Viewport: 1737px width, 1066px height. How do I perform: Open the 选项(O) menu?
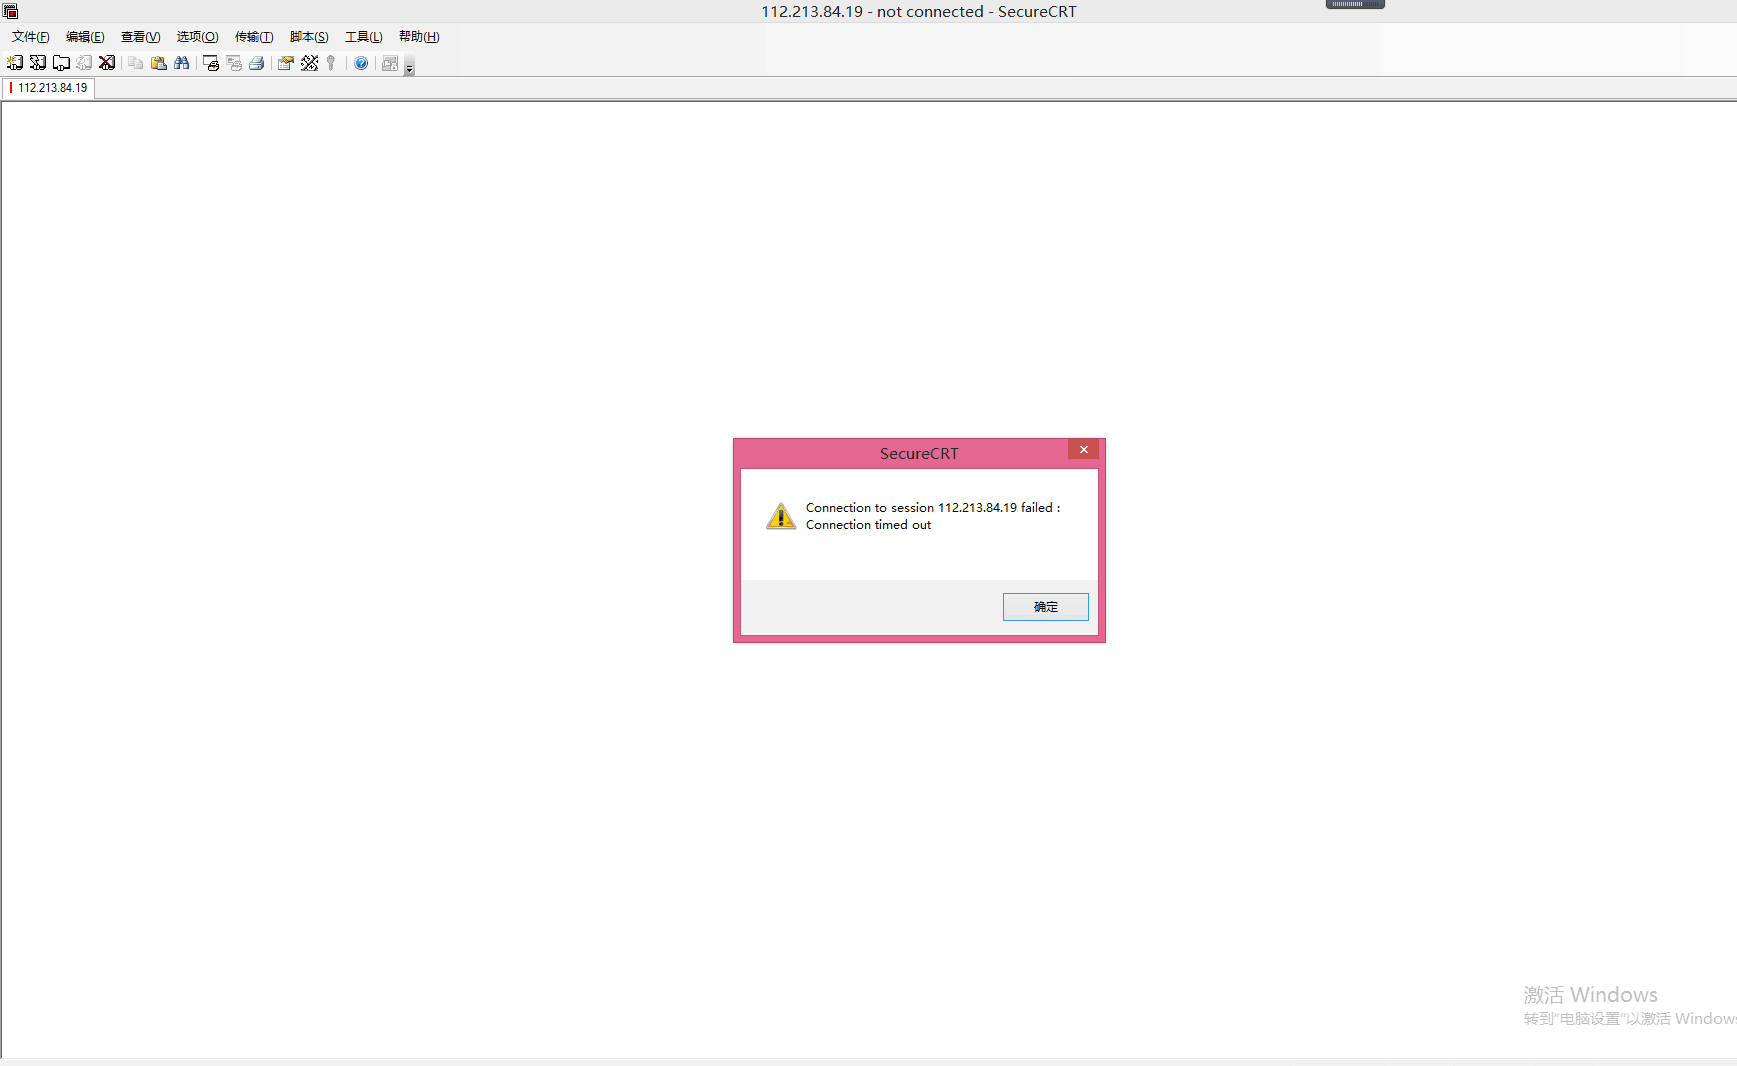[198, 37]
